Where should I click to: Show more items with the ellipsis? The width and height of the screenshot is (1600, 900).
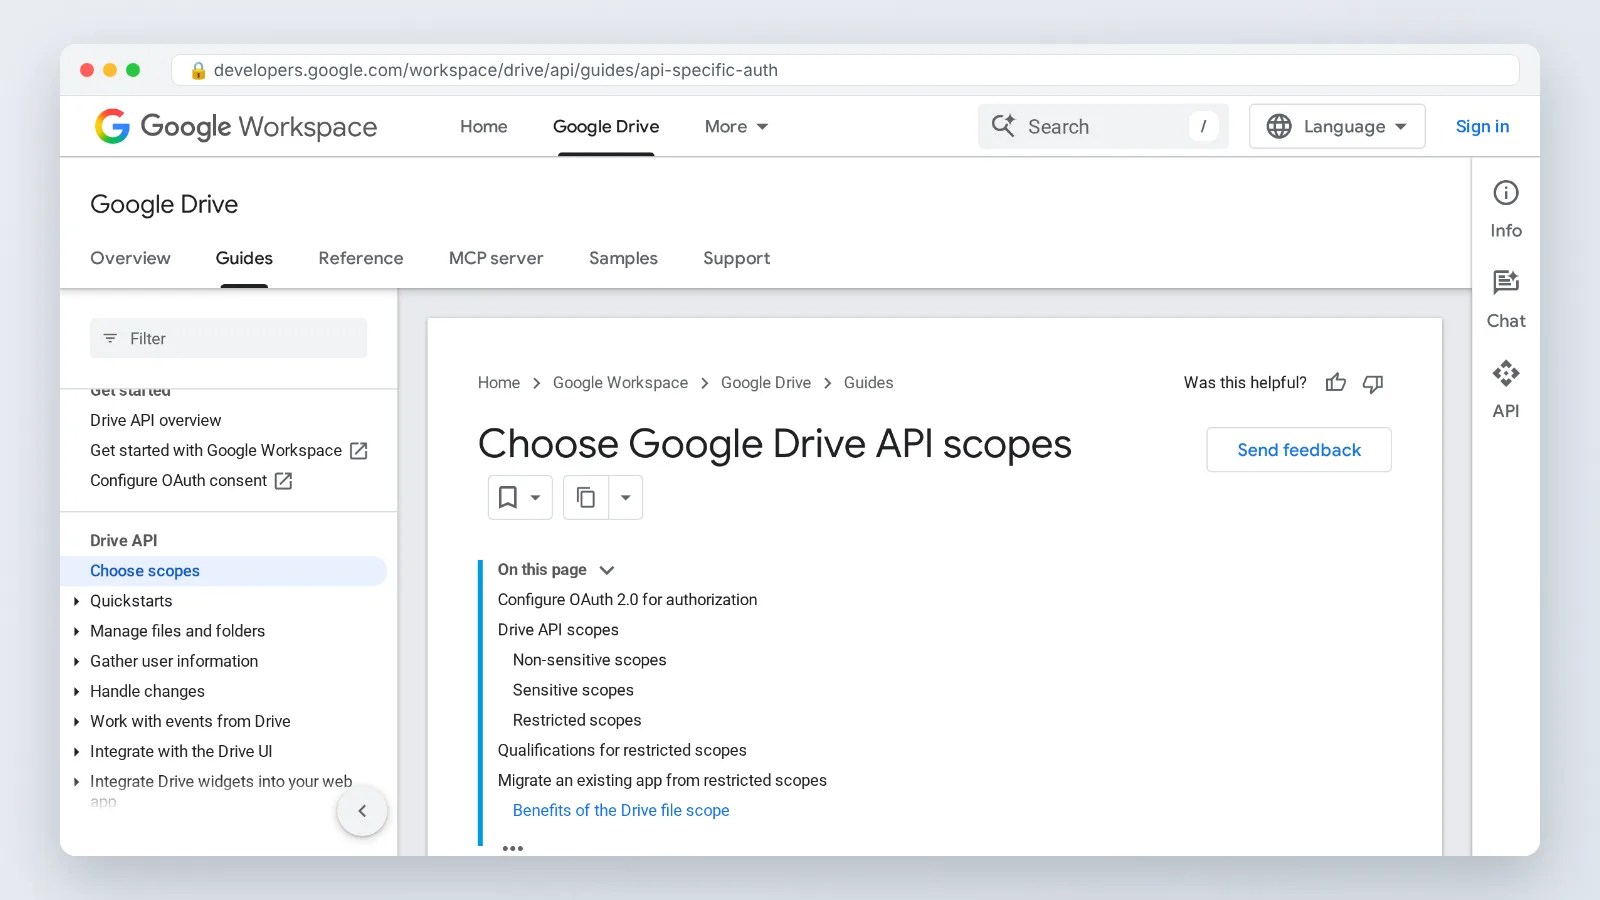coord(513,848)
